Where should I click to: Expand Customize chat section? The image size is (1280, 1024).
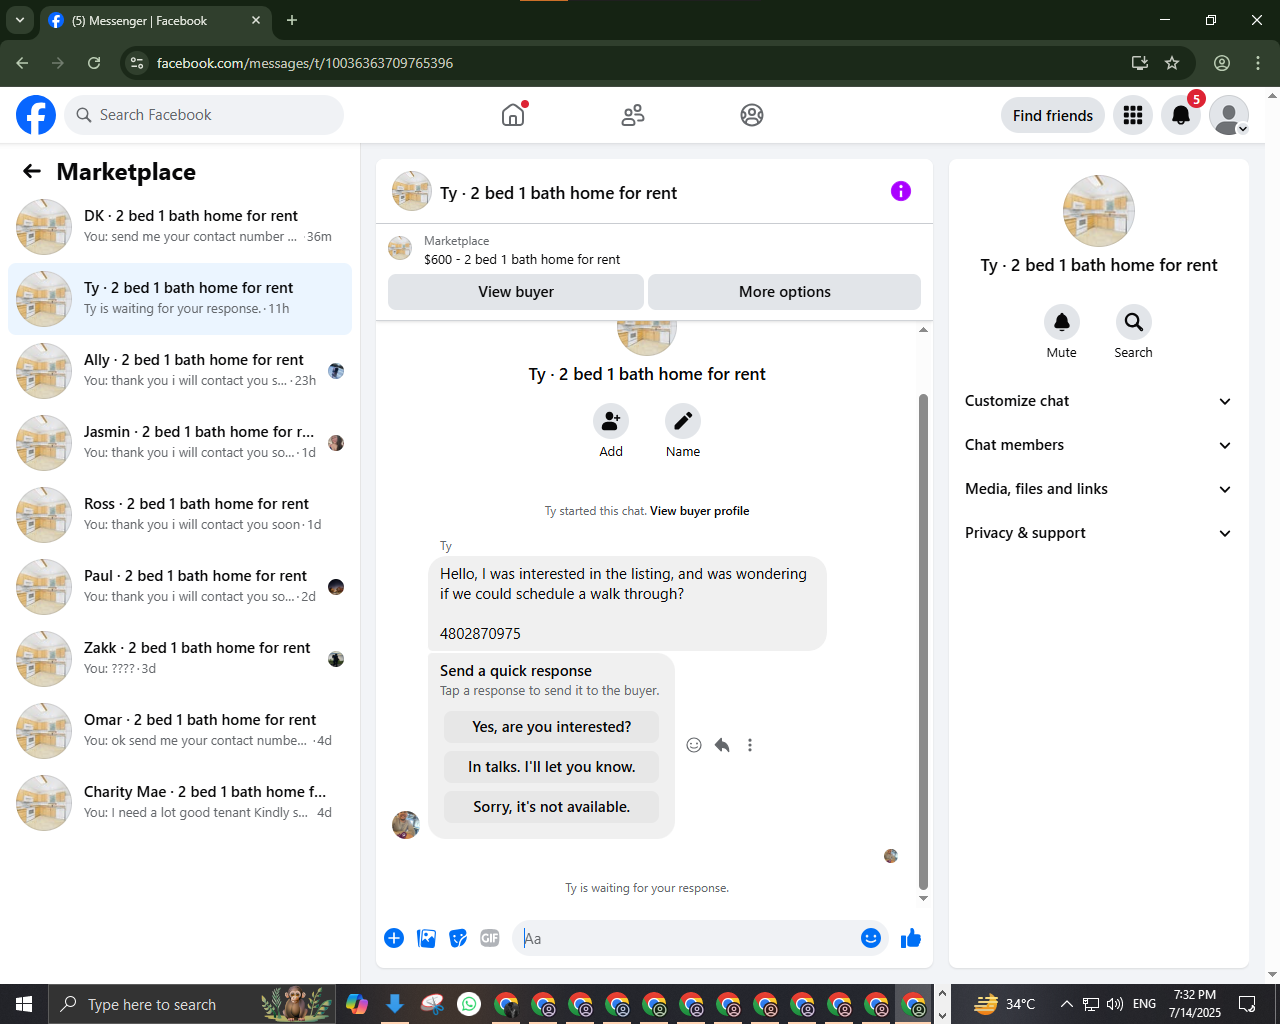tap(1099, 401)
